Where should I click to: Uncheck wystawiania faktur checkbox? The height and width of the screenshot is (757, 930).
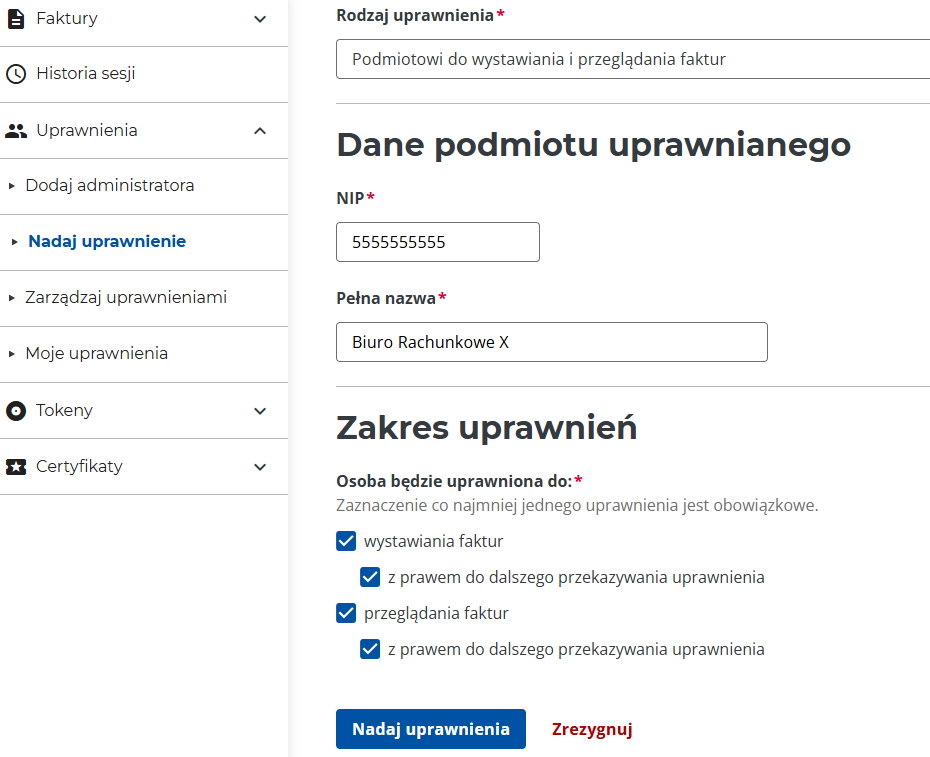click(346, 541)
